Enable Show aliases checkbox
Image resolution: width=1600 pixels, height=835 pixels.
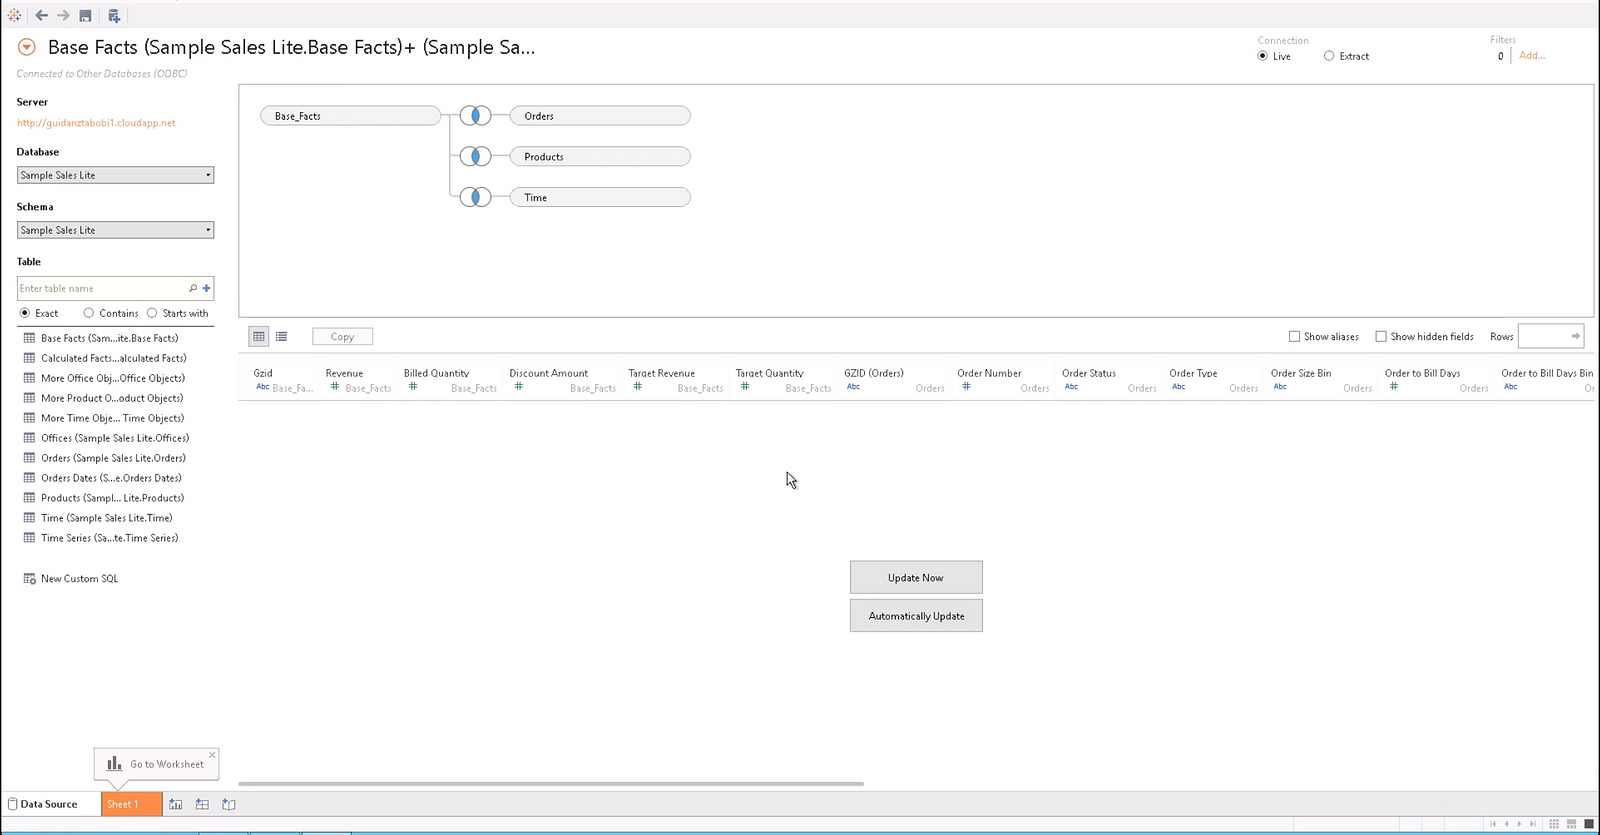click(1295, 337)
